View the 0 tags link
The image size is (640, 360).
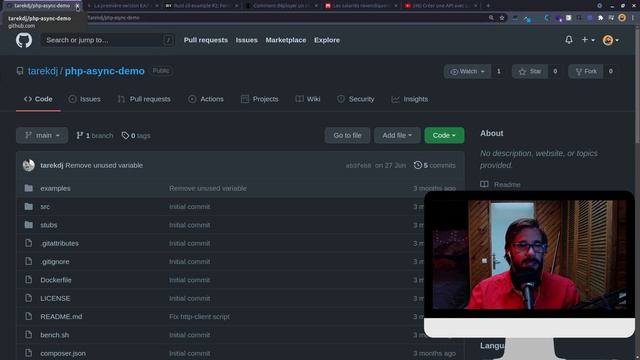(136, 136)
